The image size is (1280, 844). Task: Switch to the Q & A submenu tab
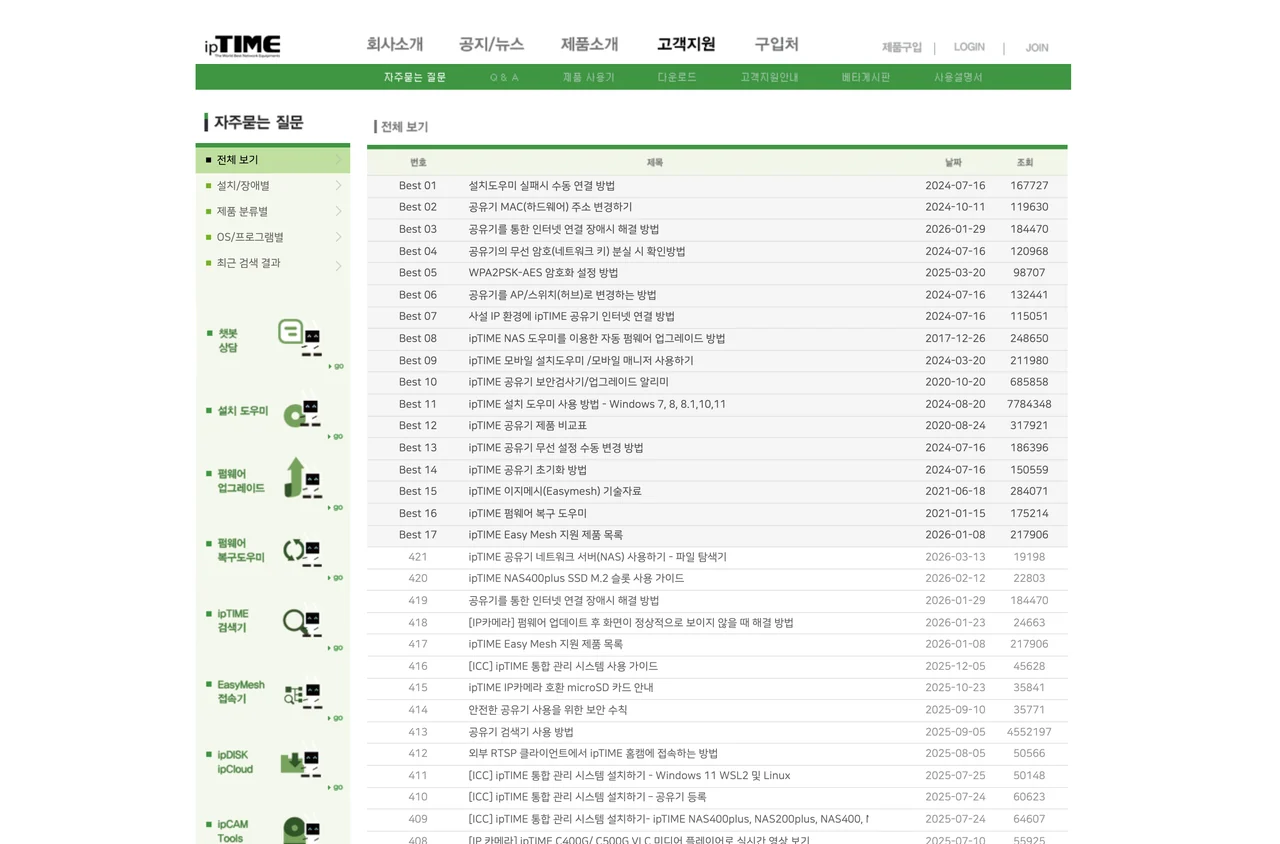click(x=505, y=77)
